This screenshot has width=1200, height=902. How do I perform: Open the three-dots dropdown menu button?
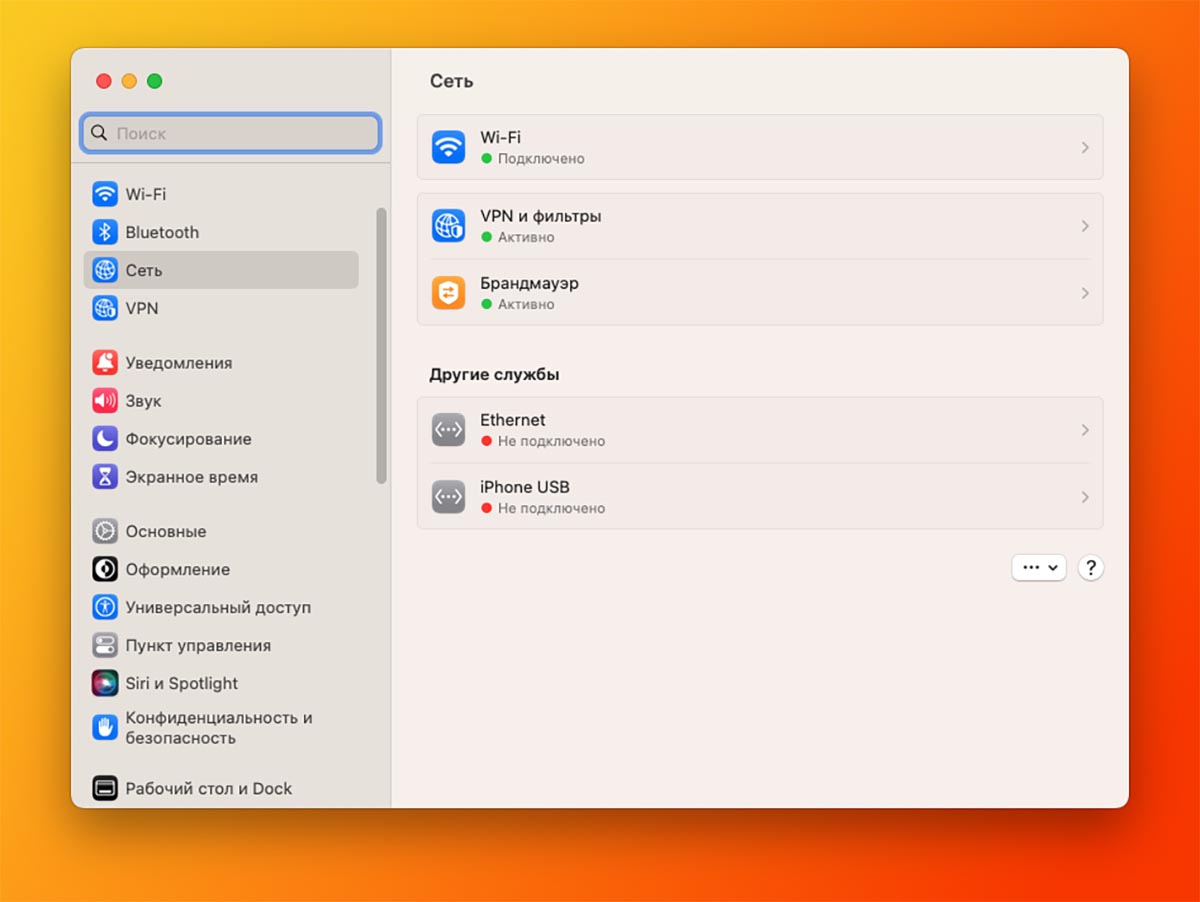tap(1039, 568)
